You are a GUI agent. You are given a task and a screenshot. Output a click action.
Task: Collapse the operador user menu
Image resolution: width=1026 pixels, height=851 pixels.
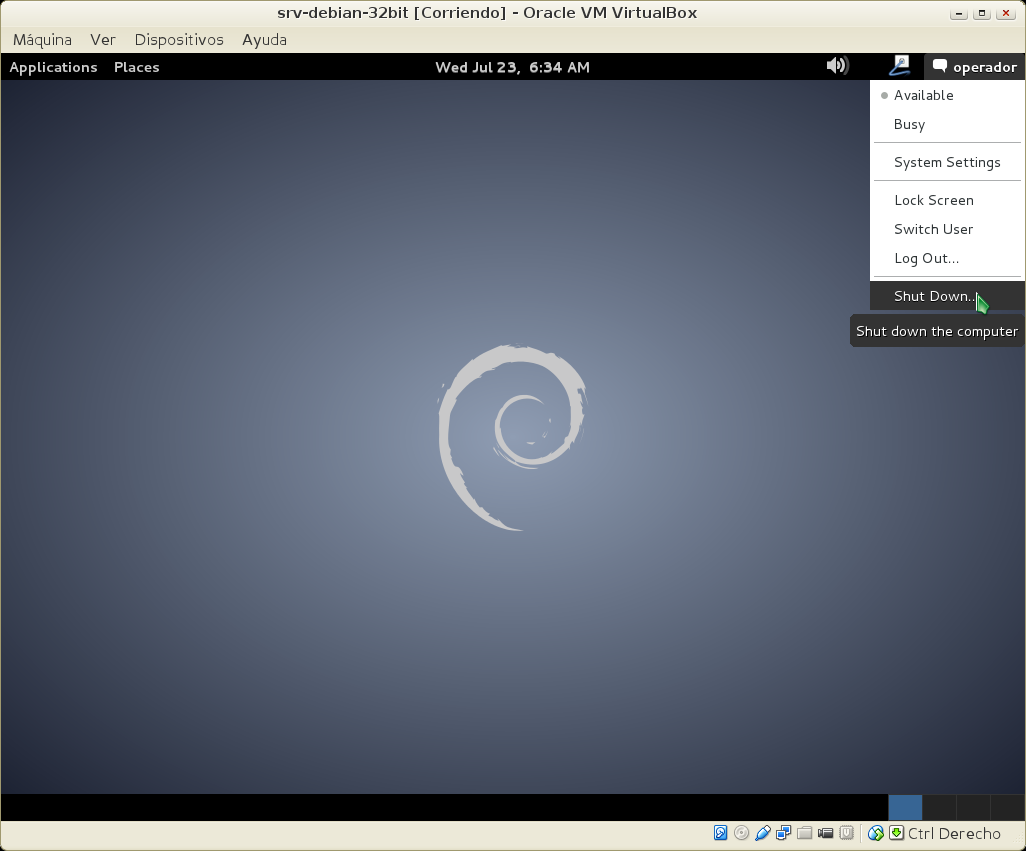(x=974, y=67)
